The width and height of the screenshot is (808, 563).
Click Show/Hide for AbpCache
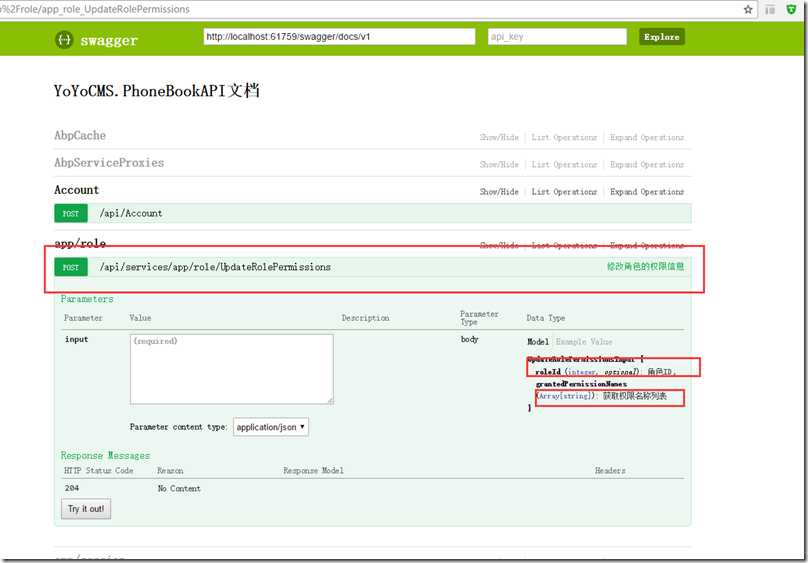(499, 137)
